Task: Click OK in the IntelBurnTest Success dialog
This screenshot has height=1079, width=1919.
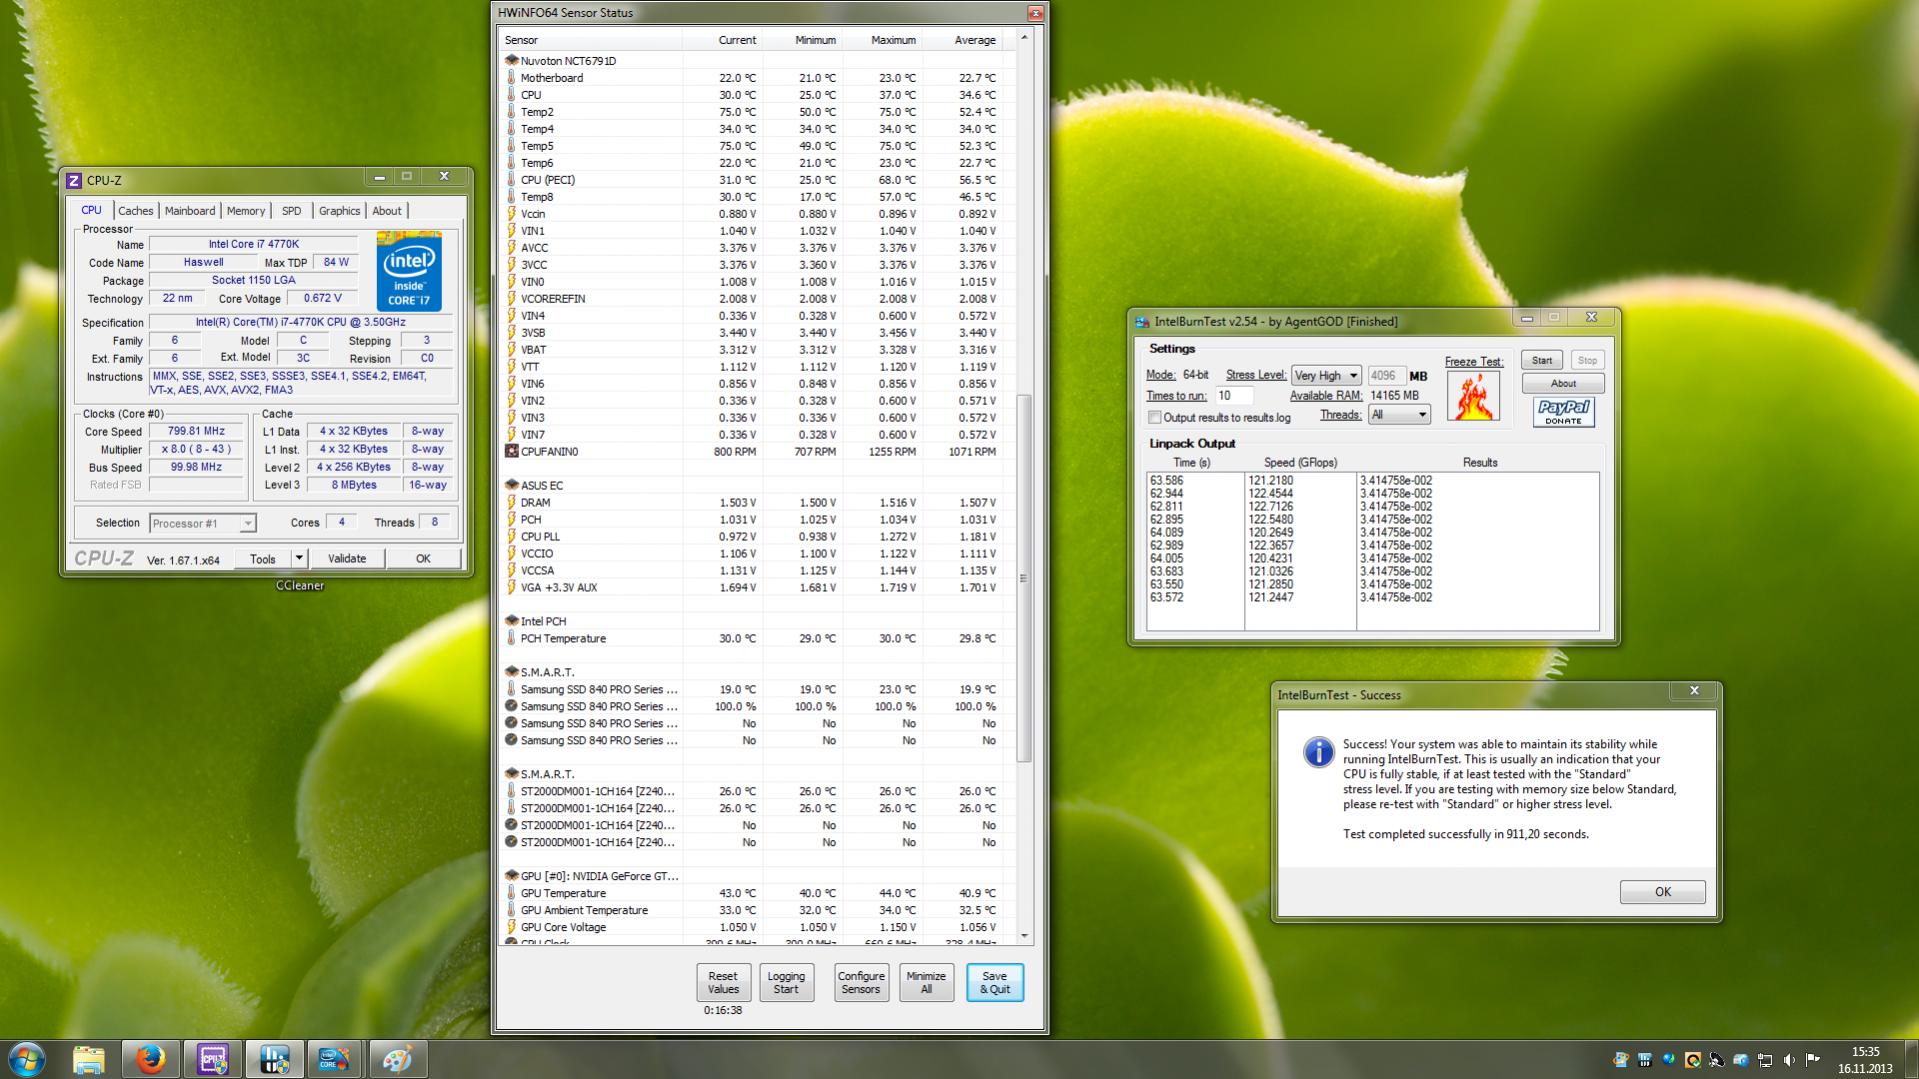Action: click(1662, 892)
